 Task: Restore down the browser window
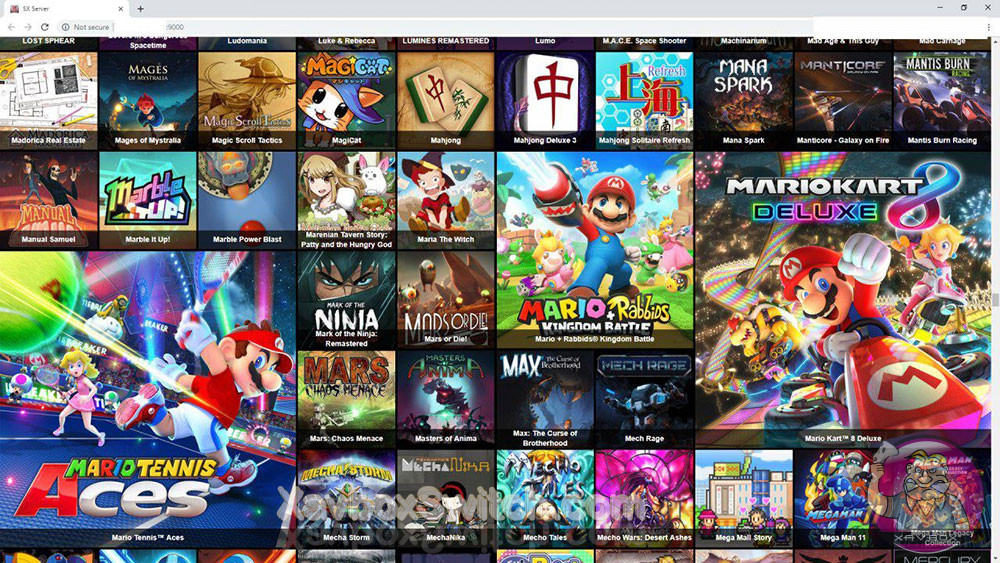[964, 8]
